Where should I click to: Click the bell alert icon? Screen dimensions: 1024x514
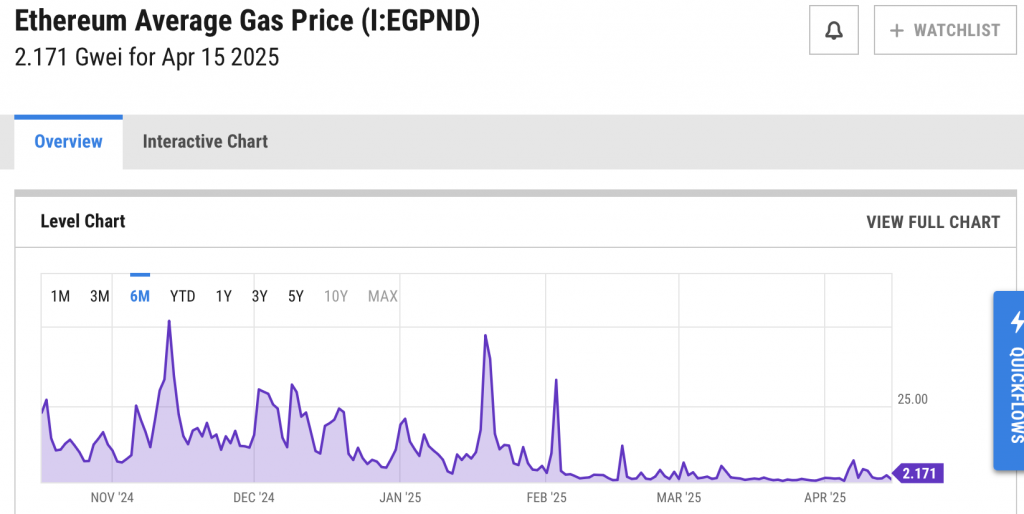click(x=833, y=30)
